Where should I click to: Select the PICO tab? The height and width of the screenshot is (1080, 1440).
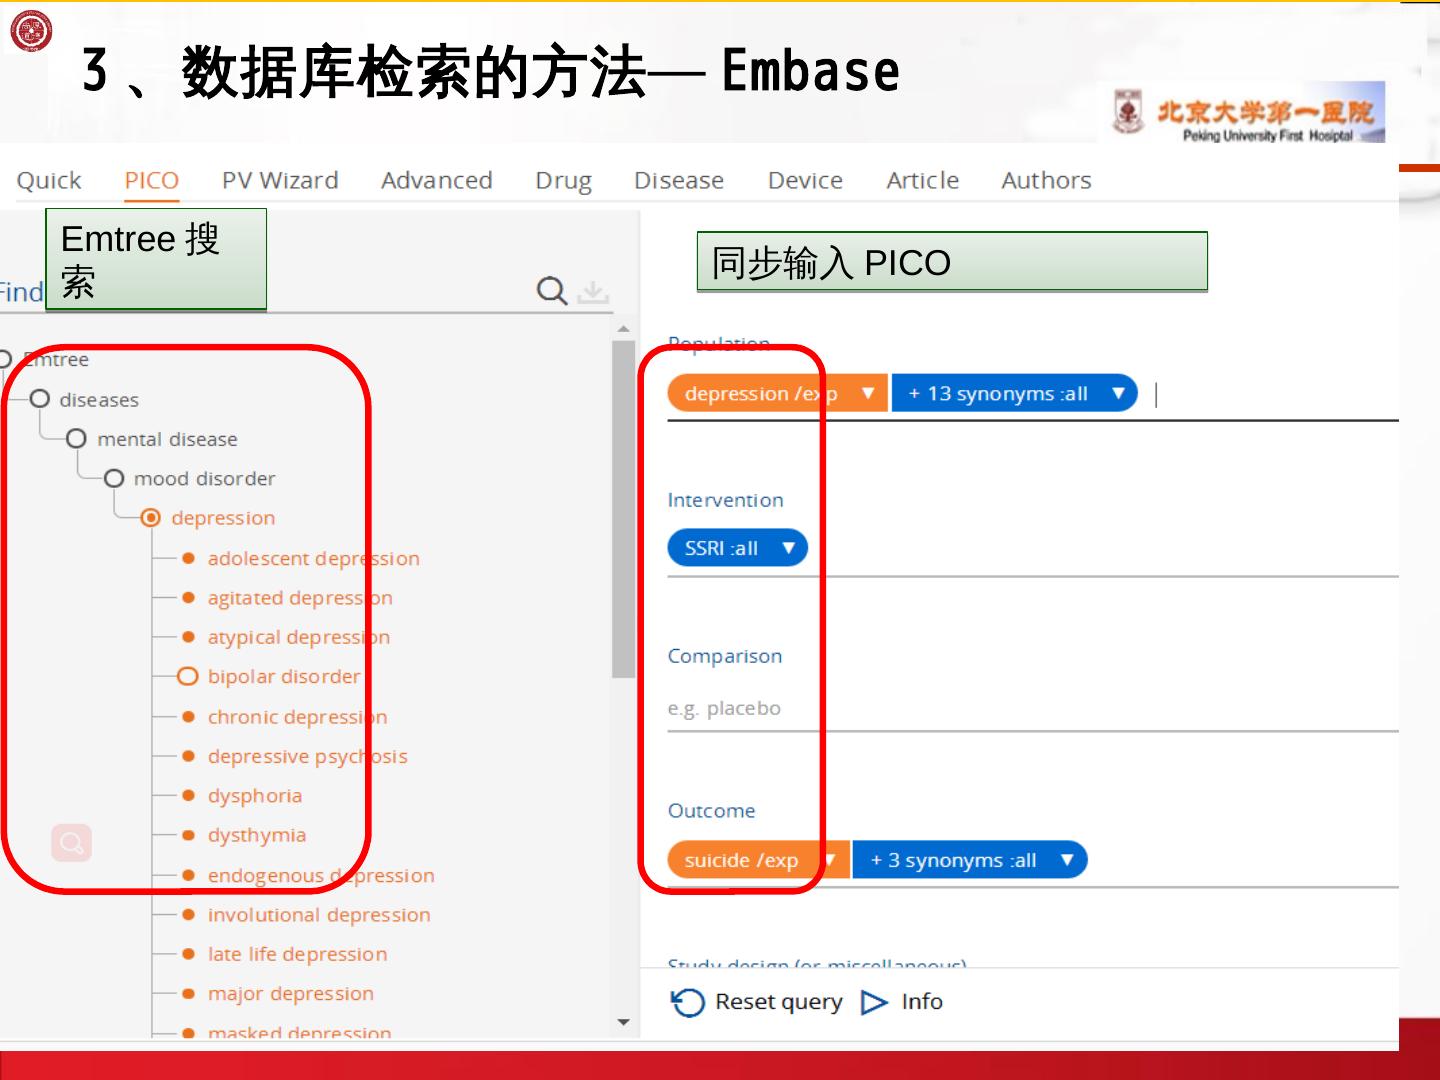pos(152,180)
